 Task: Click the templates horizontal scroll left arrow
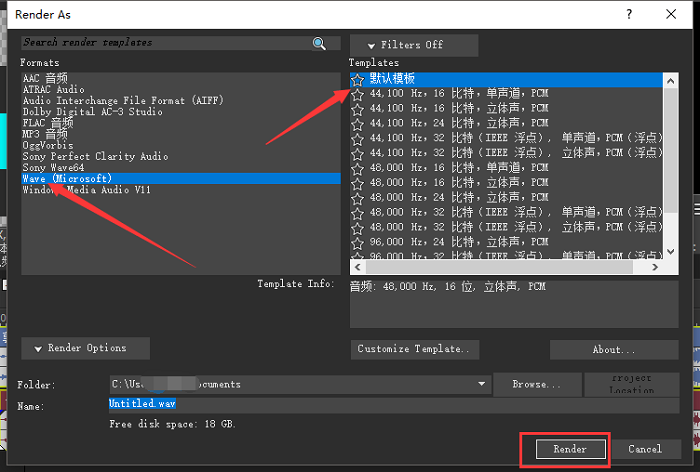(357, 267)
